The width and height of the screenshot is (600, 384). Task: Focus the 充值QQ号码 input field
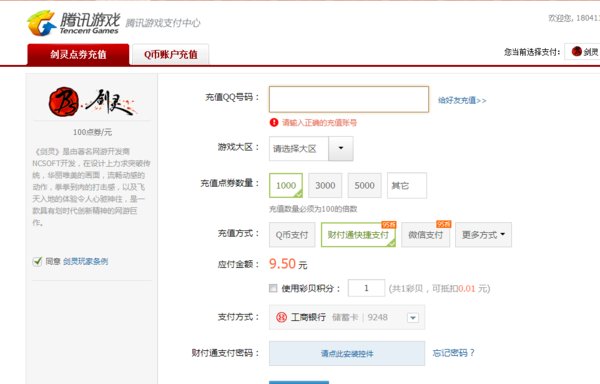pyautogui.click(x=349, y=99)
